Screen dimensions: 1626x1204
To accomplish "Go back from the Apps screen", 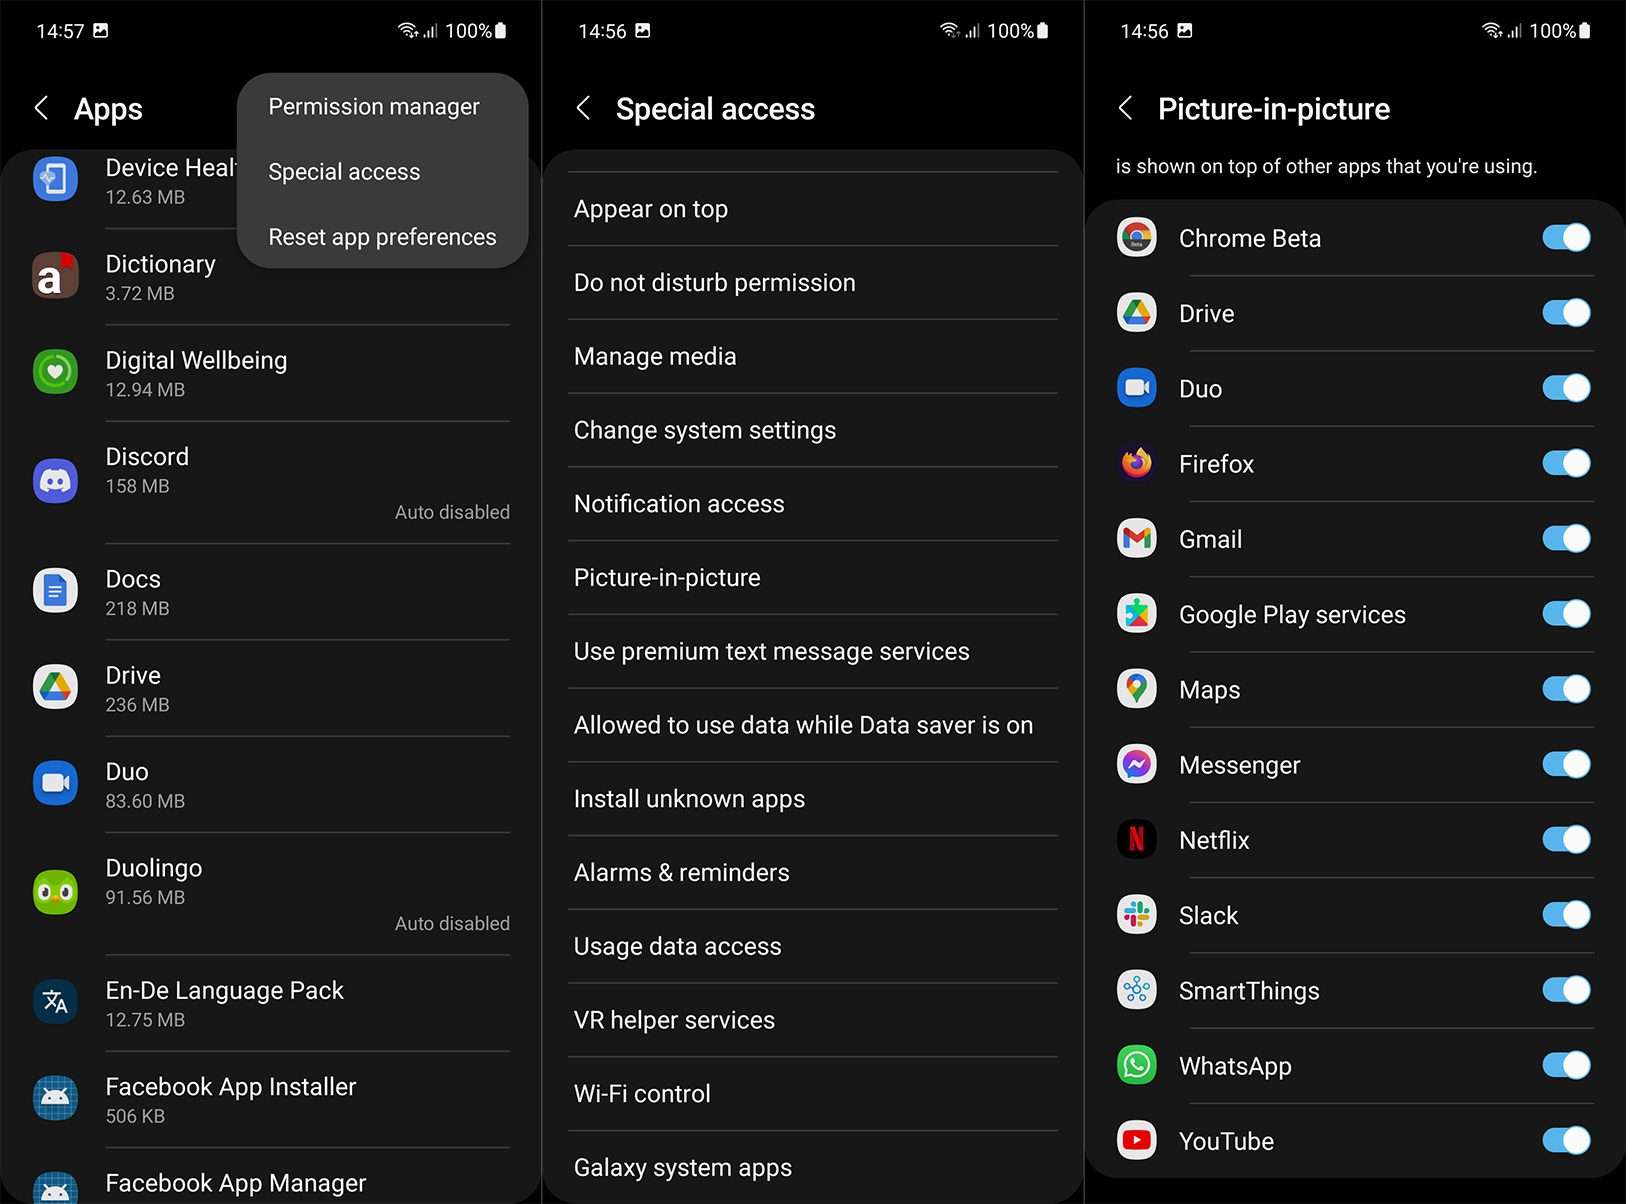I will pyautogui.click(x=42, y=108).
